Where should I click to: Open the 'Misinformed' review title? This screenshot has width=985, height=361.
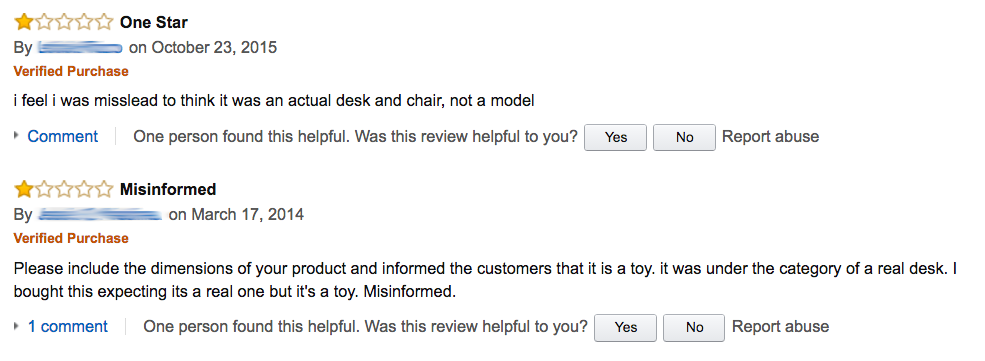click(x=168, y=189)
